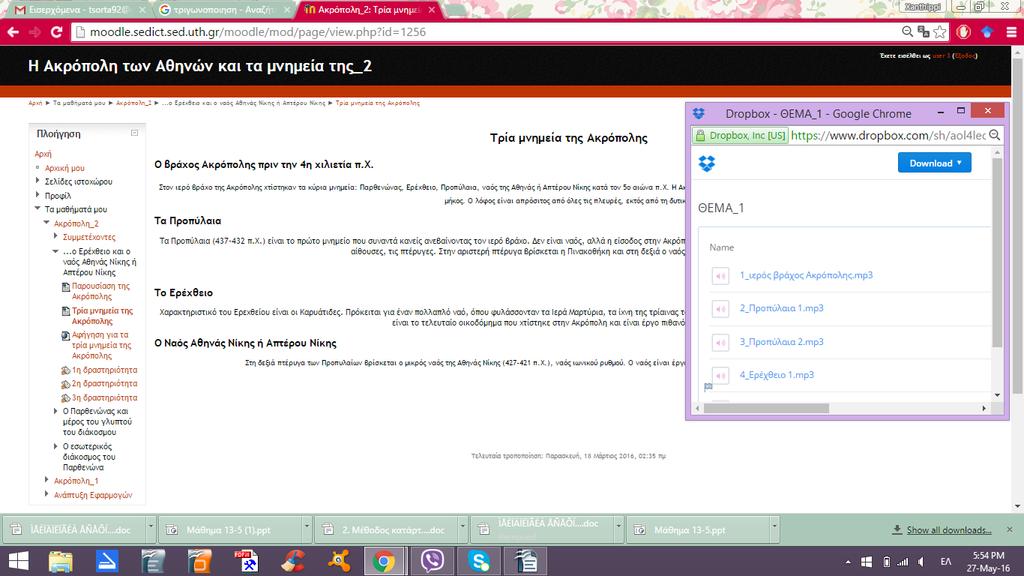The height and width of the screenshot is (576, 1024).
Task: Expand the Προφίλ tree node
Action: click(x=38, y=195)
